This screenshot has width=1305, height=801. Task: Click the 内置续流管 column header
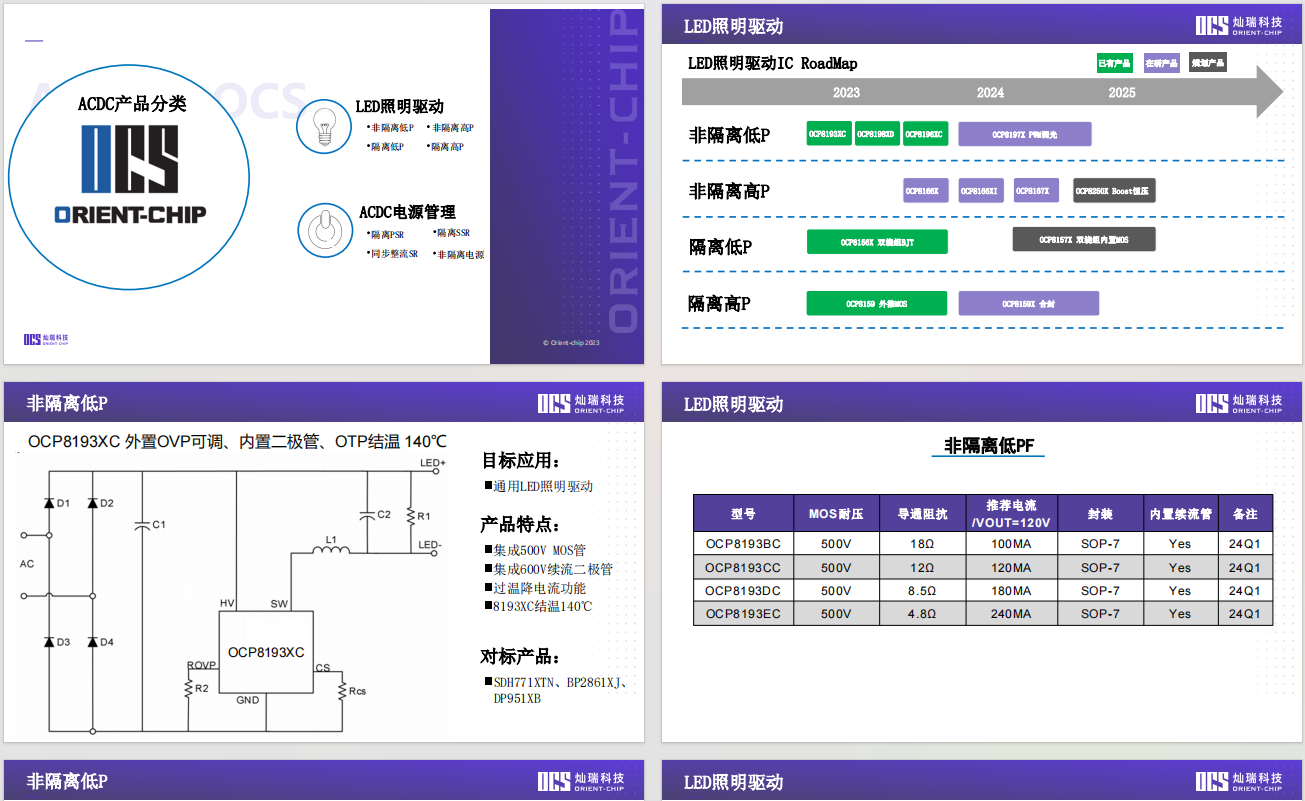click(x=1180, y=513)
